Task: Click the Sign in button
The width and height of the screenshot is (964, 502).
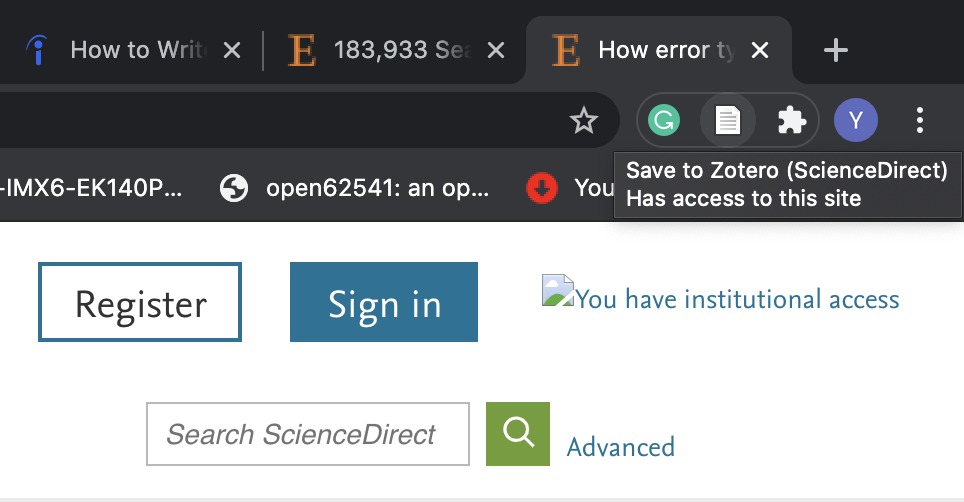Action: [384, 302]
